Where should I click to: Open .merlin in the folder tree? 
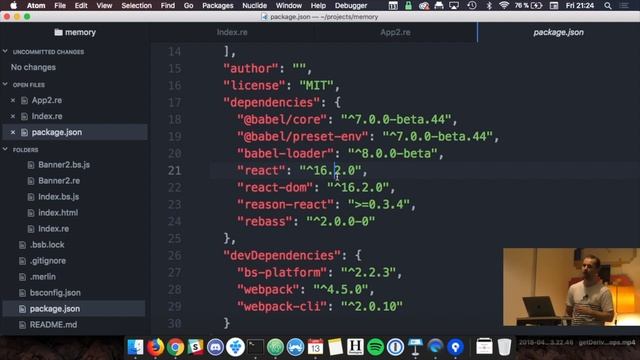click(42, 277)
